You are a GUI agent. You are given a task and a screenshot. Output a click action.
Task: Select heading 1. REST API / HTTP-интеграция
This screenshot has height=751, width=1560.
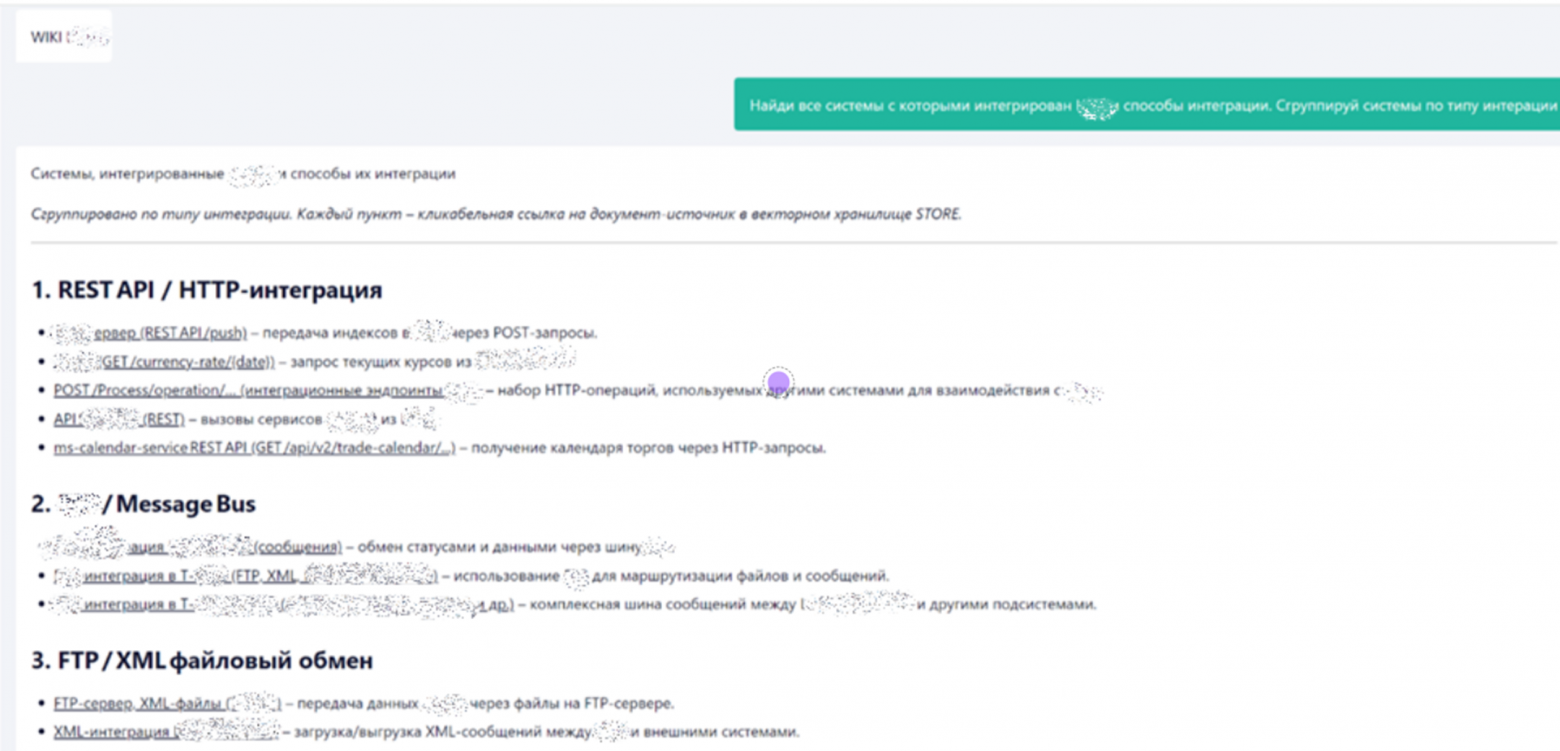206,291
